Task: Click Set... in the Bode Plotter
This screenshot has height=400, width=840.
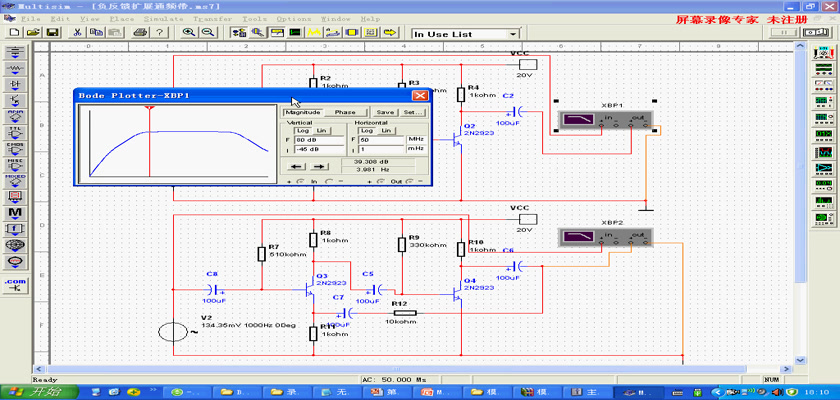Action: coord(412,112)
